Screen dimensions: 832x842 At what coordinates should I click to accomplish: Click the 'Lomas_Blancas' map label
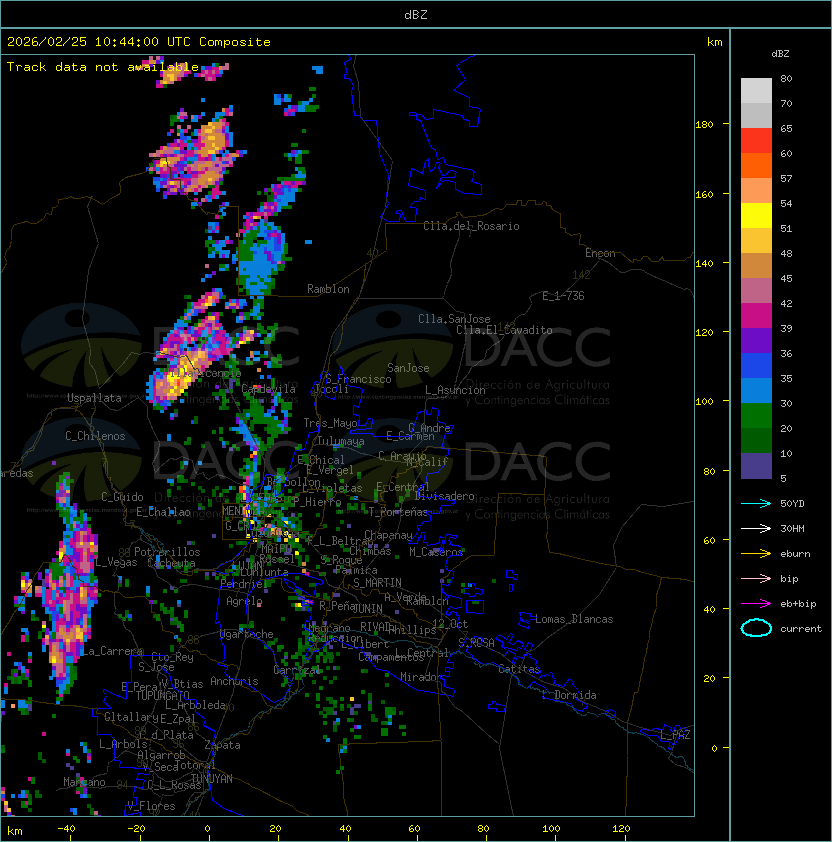point(574,619)
